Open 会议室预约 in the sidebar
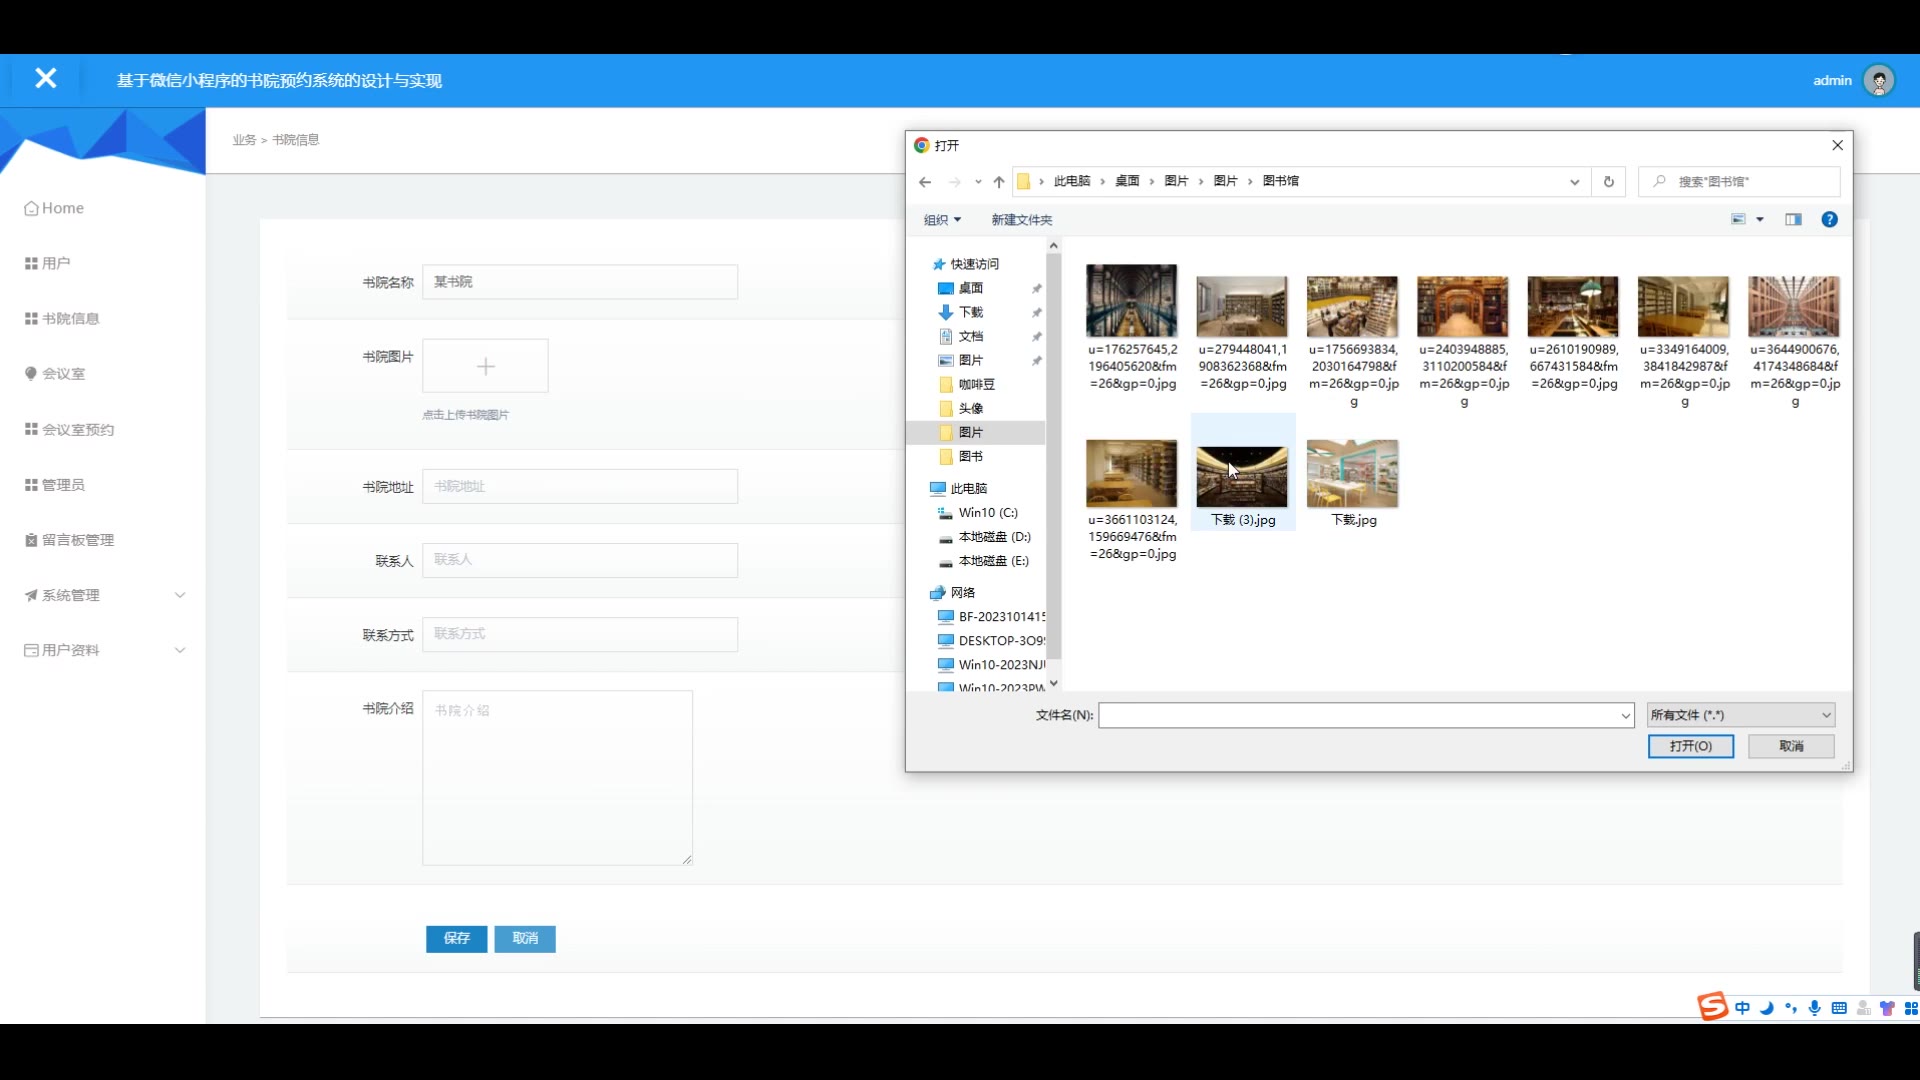This screenshot has height=1080, width=1920. 77,430
